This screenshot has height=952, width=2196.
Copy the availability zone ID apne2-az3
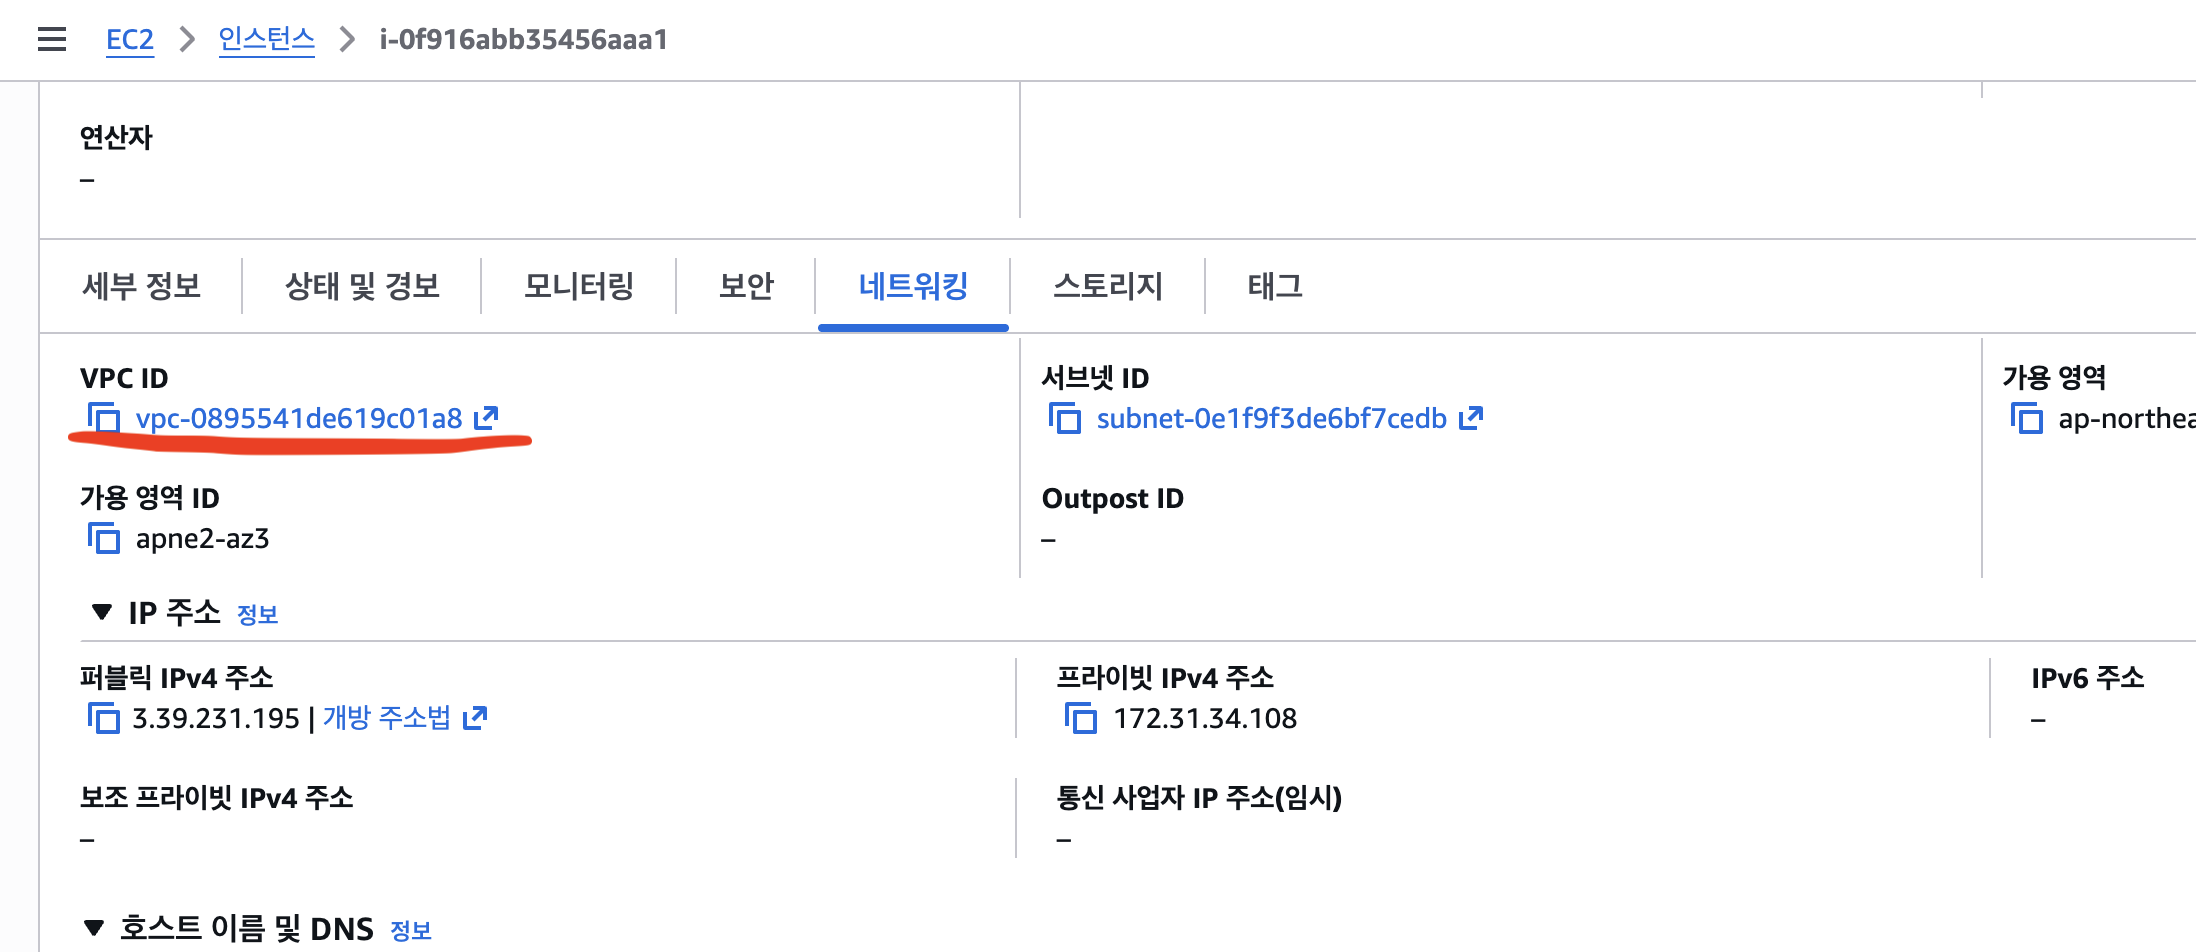coord(104,538)
